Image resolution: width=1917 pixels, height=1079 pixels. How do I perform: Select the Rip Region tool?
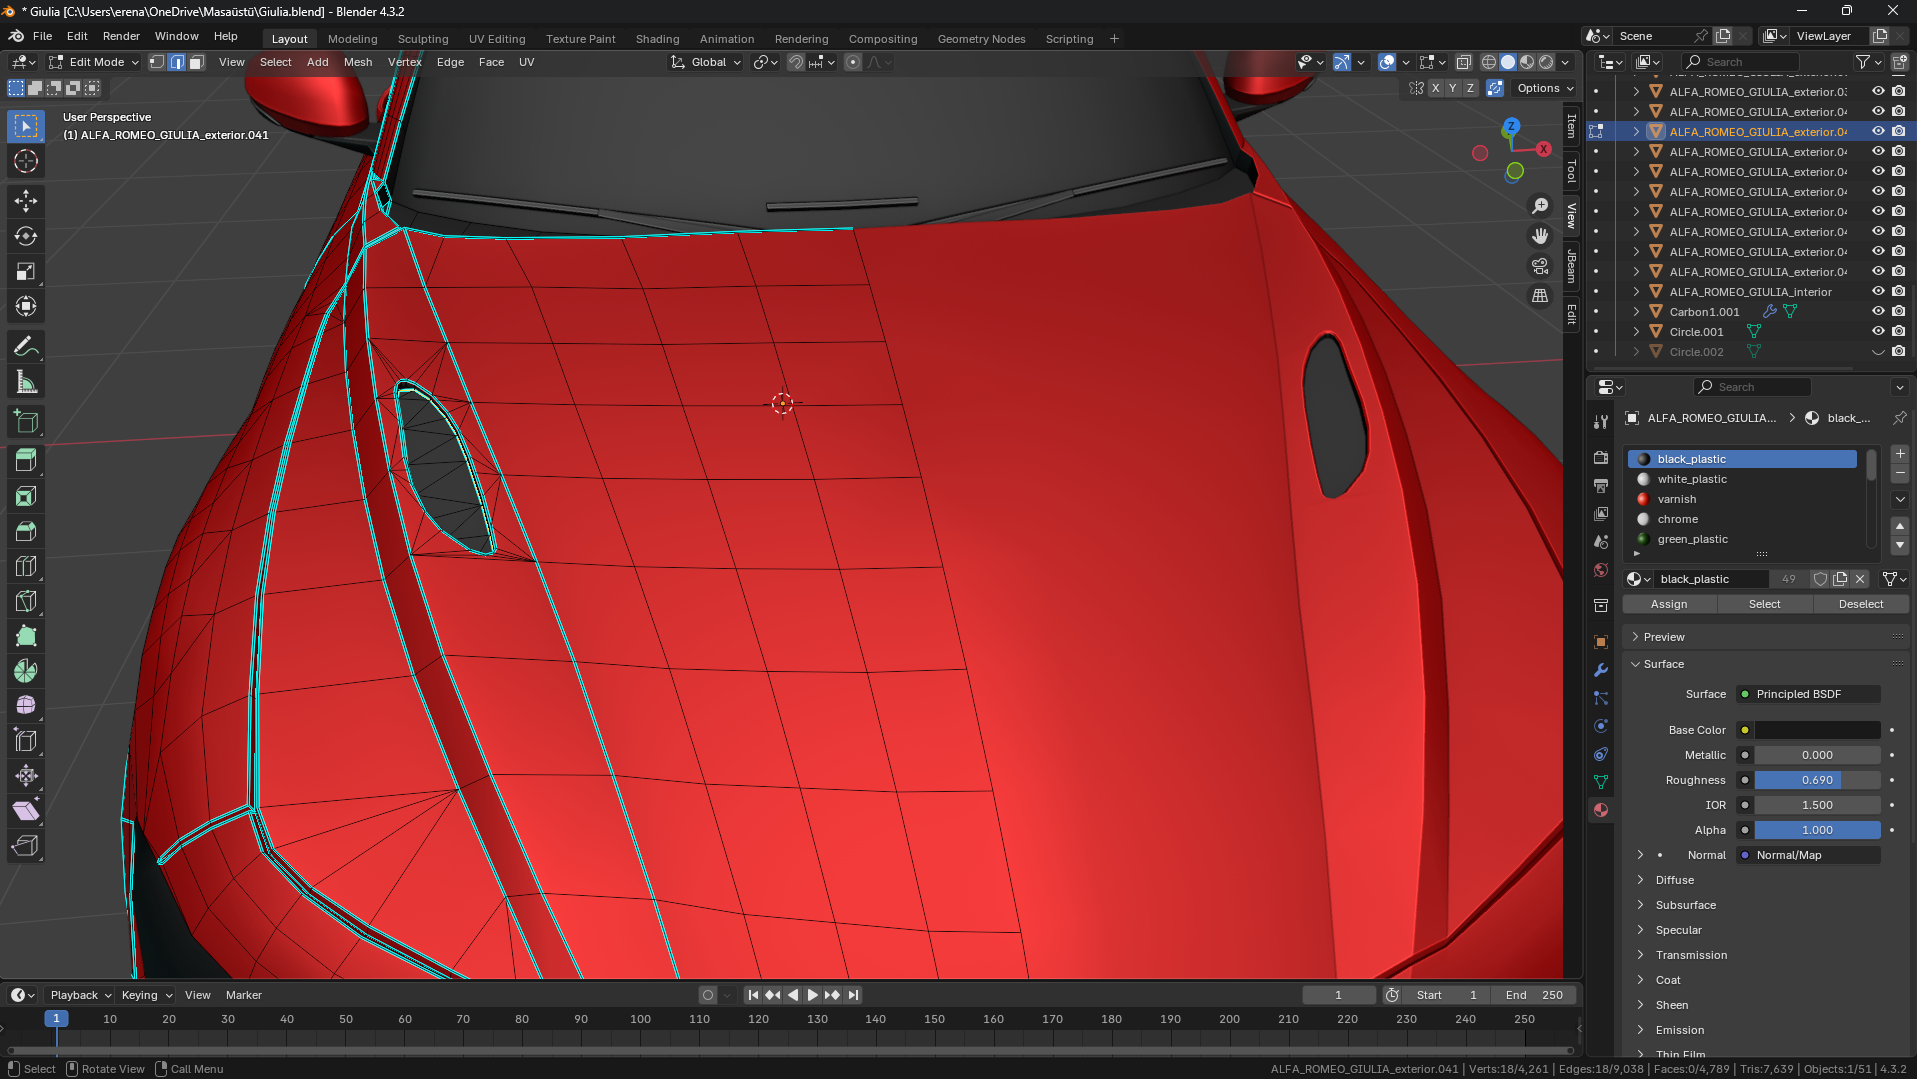[26, 846]
